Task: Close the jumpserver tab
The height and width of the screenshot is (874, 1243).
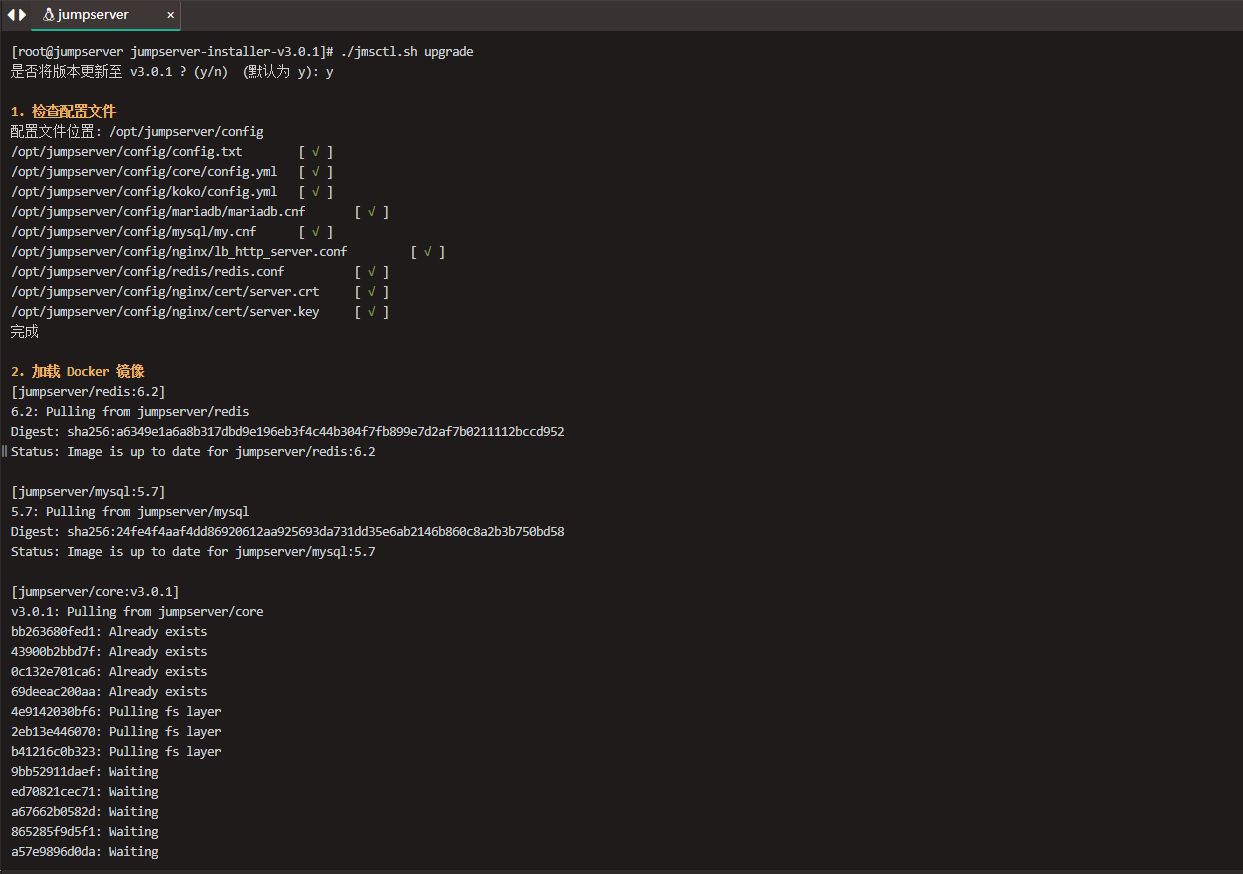Action: (x=170, y=15)
